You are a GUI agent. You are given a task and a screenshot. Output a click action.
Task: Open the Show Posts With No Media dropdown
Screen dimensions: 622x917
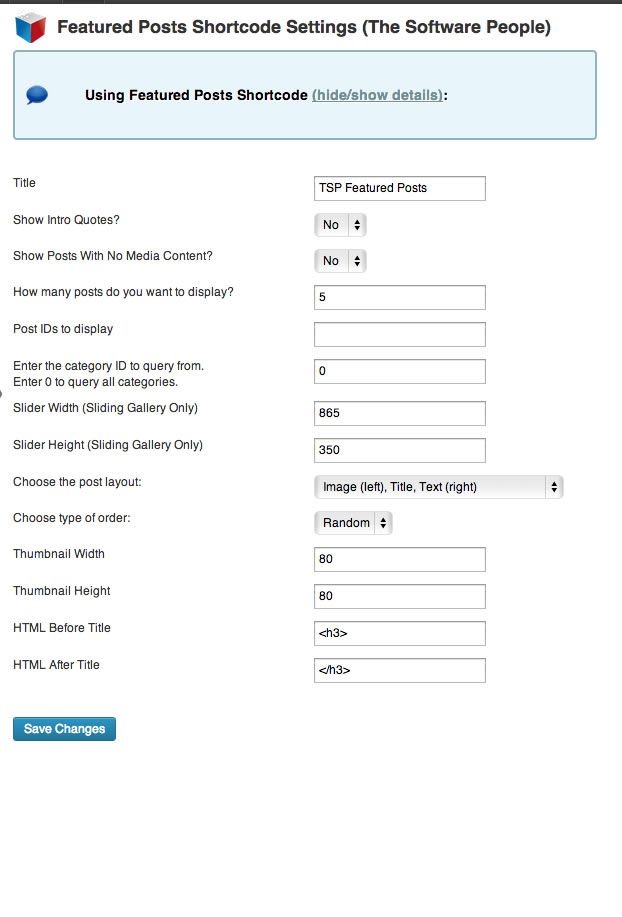[340, 261]
